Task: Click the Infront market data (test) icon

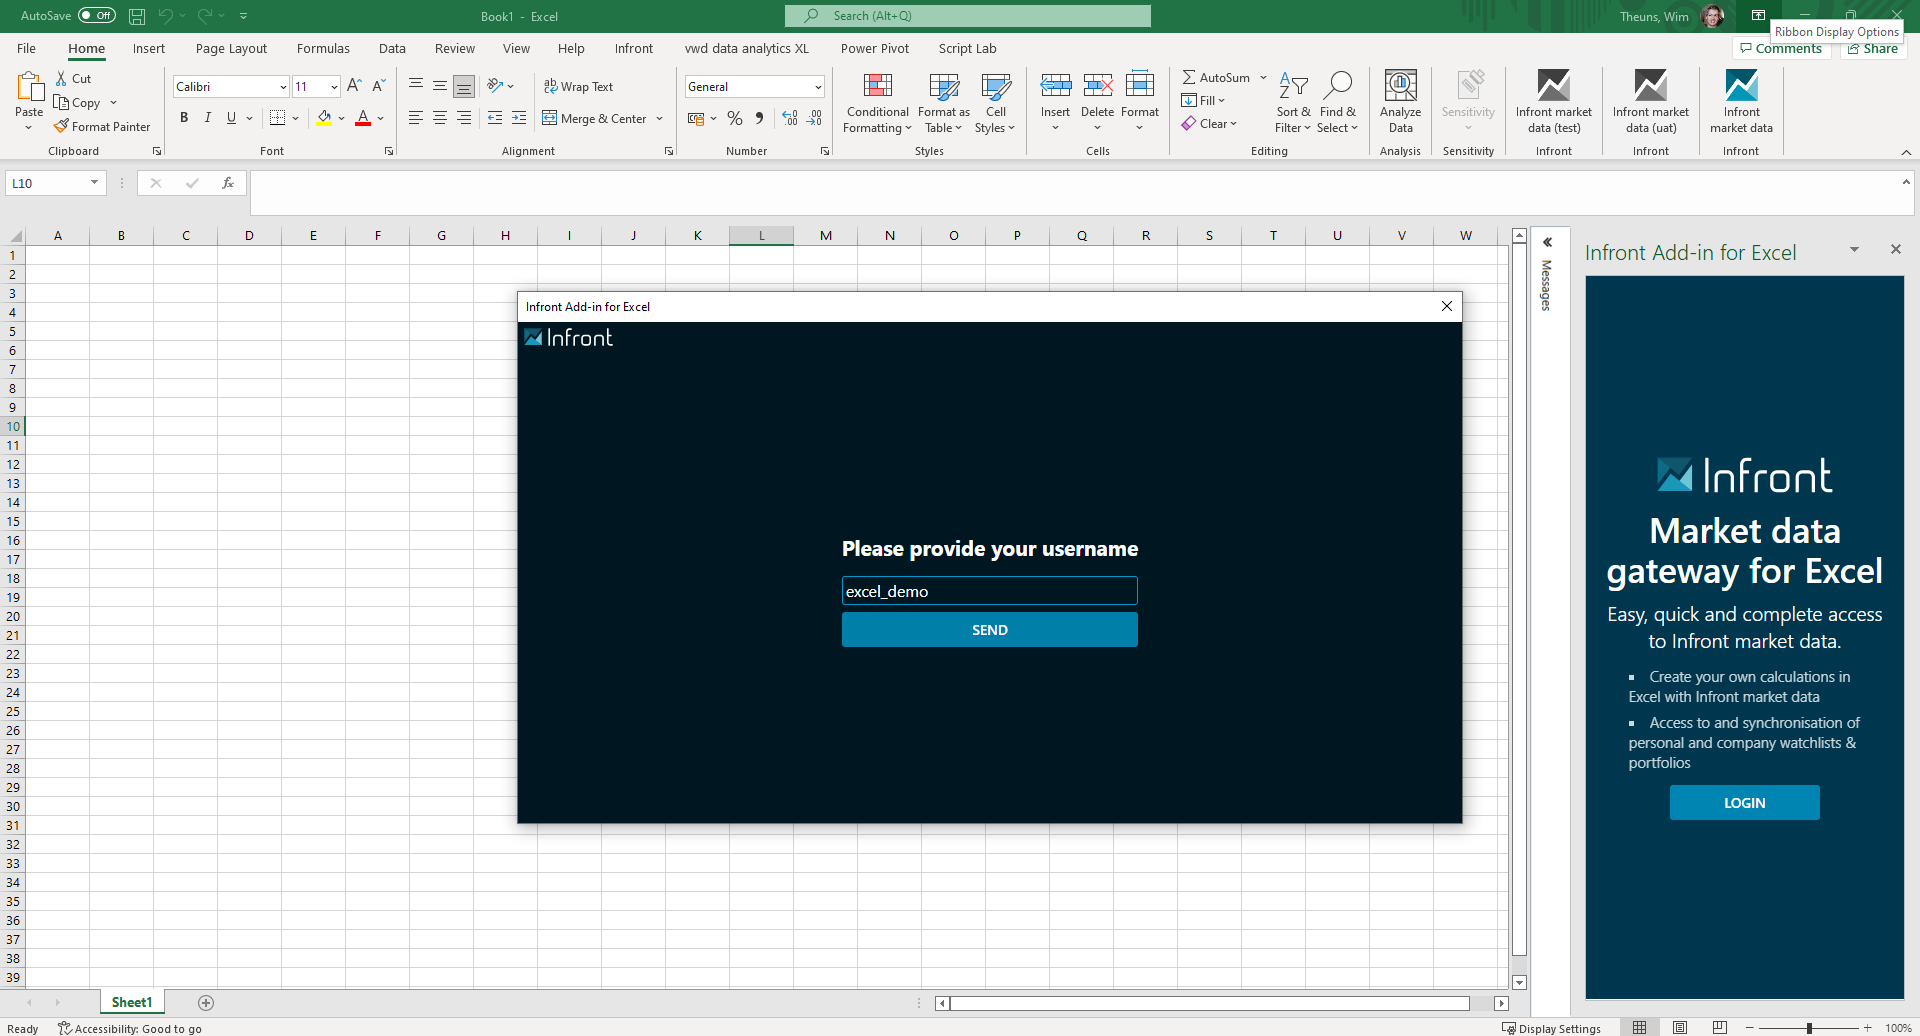Action: pyautogui.click(x=1553, y=87)
